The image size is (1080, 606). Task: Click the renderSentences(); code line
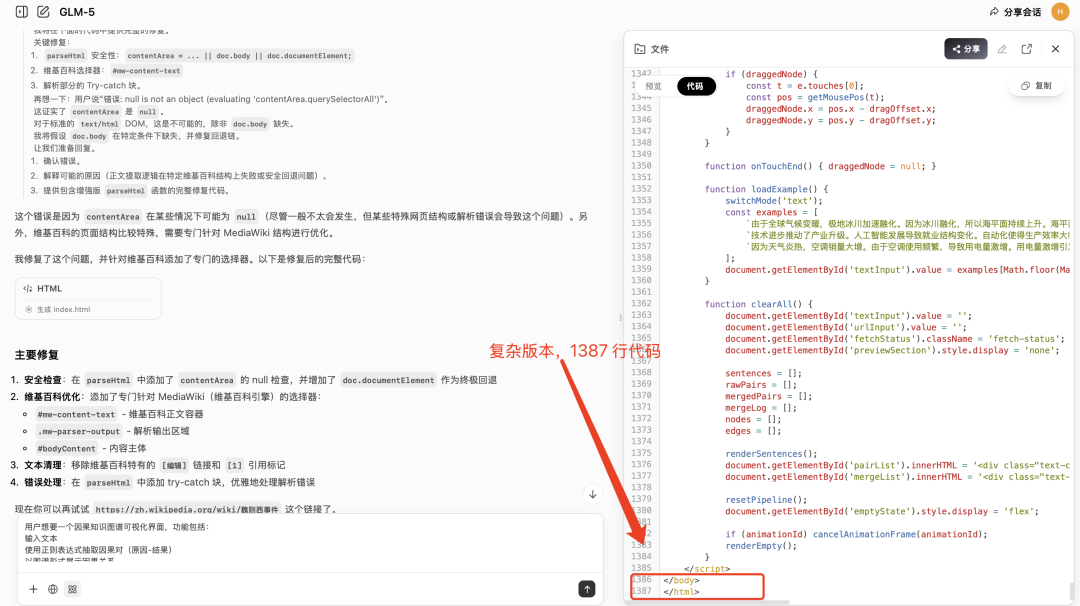point(771,454)
